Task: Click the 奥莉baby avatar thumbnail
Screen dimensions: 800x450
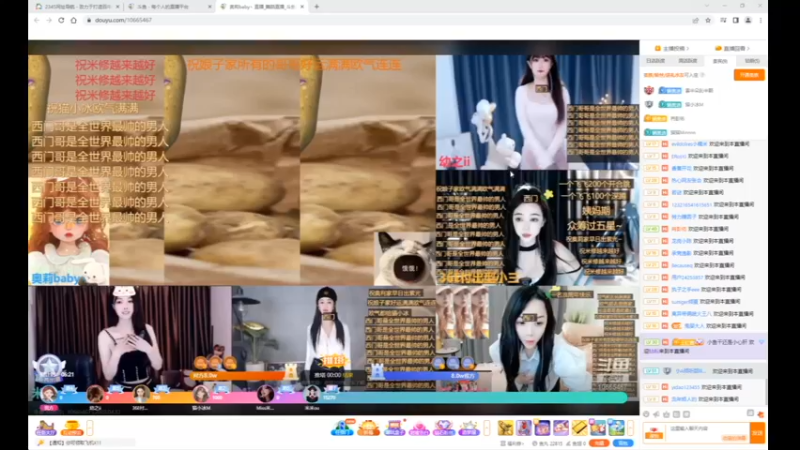Action: [x=69, y=231]
